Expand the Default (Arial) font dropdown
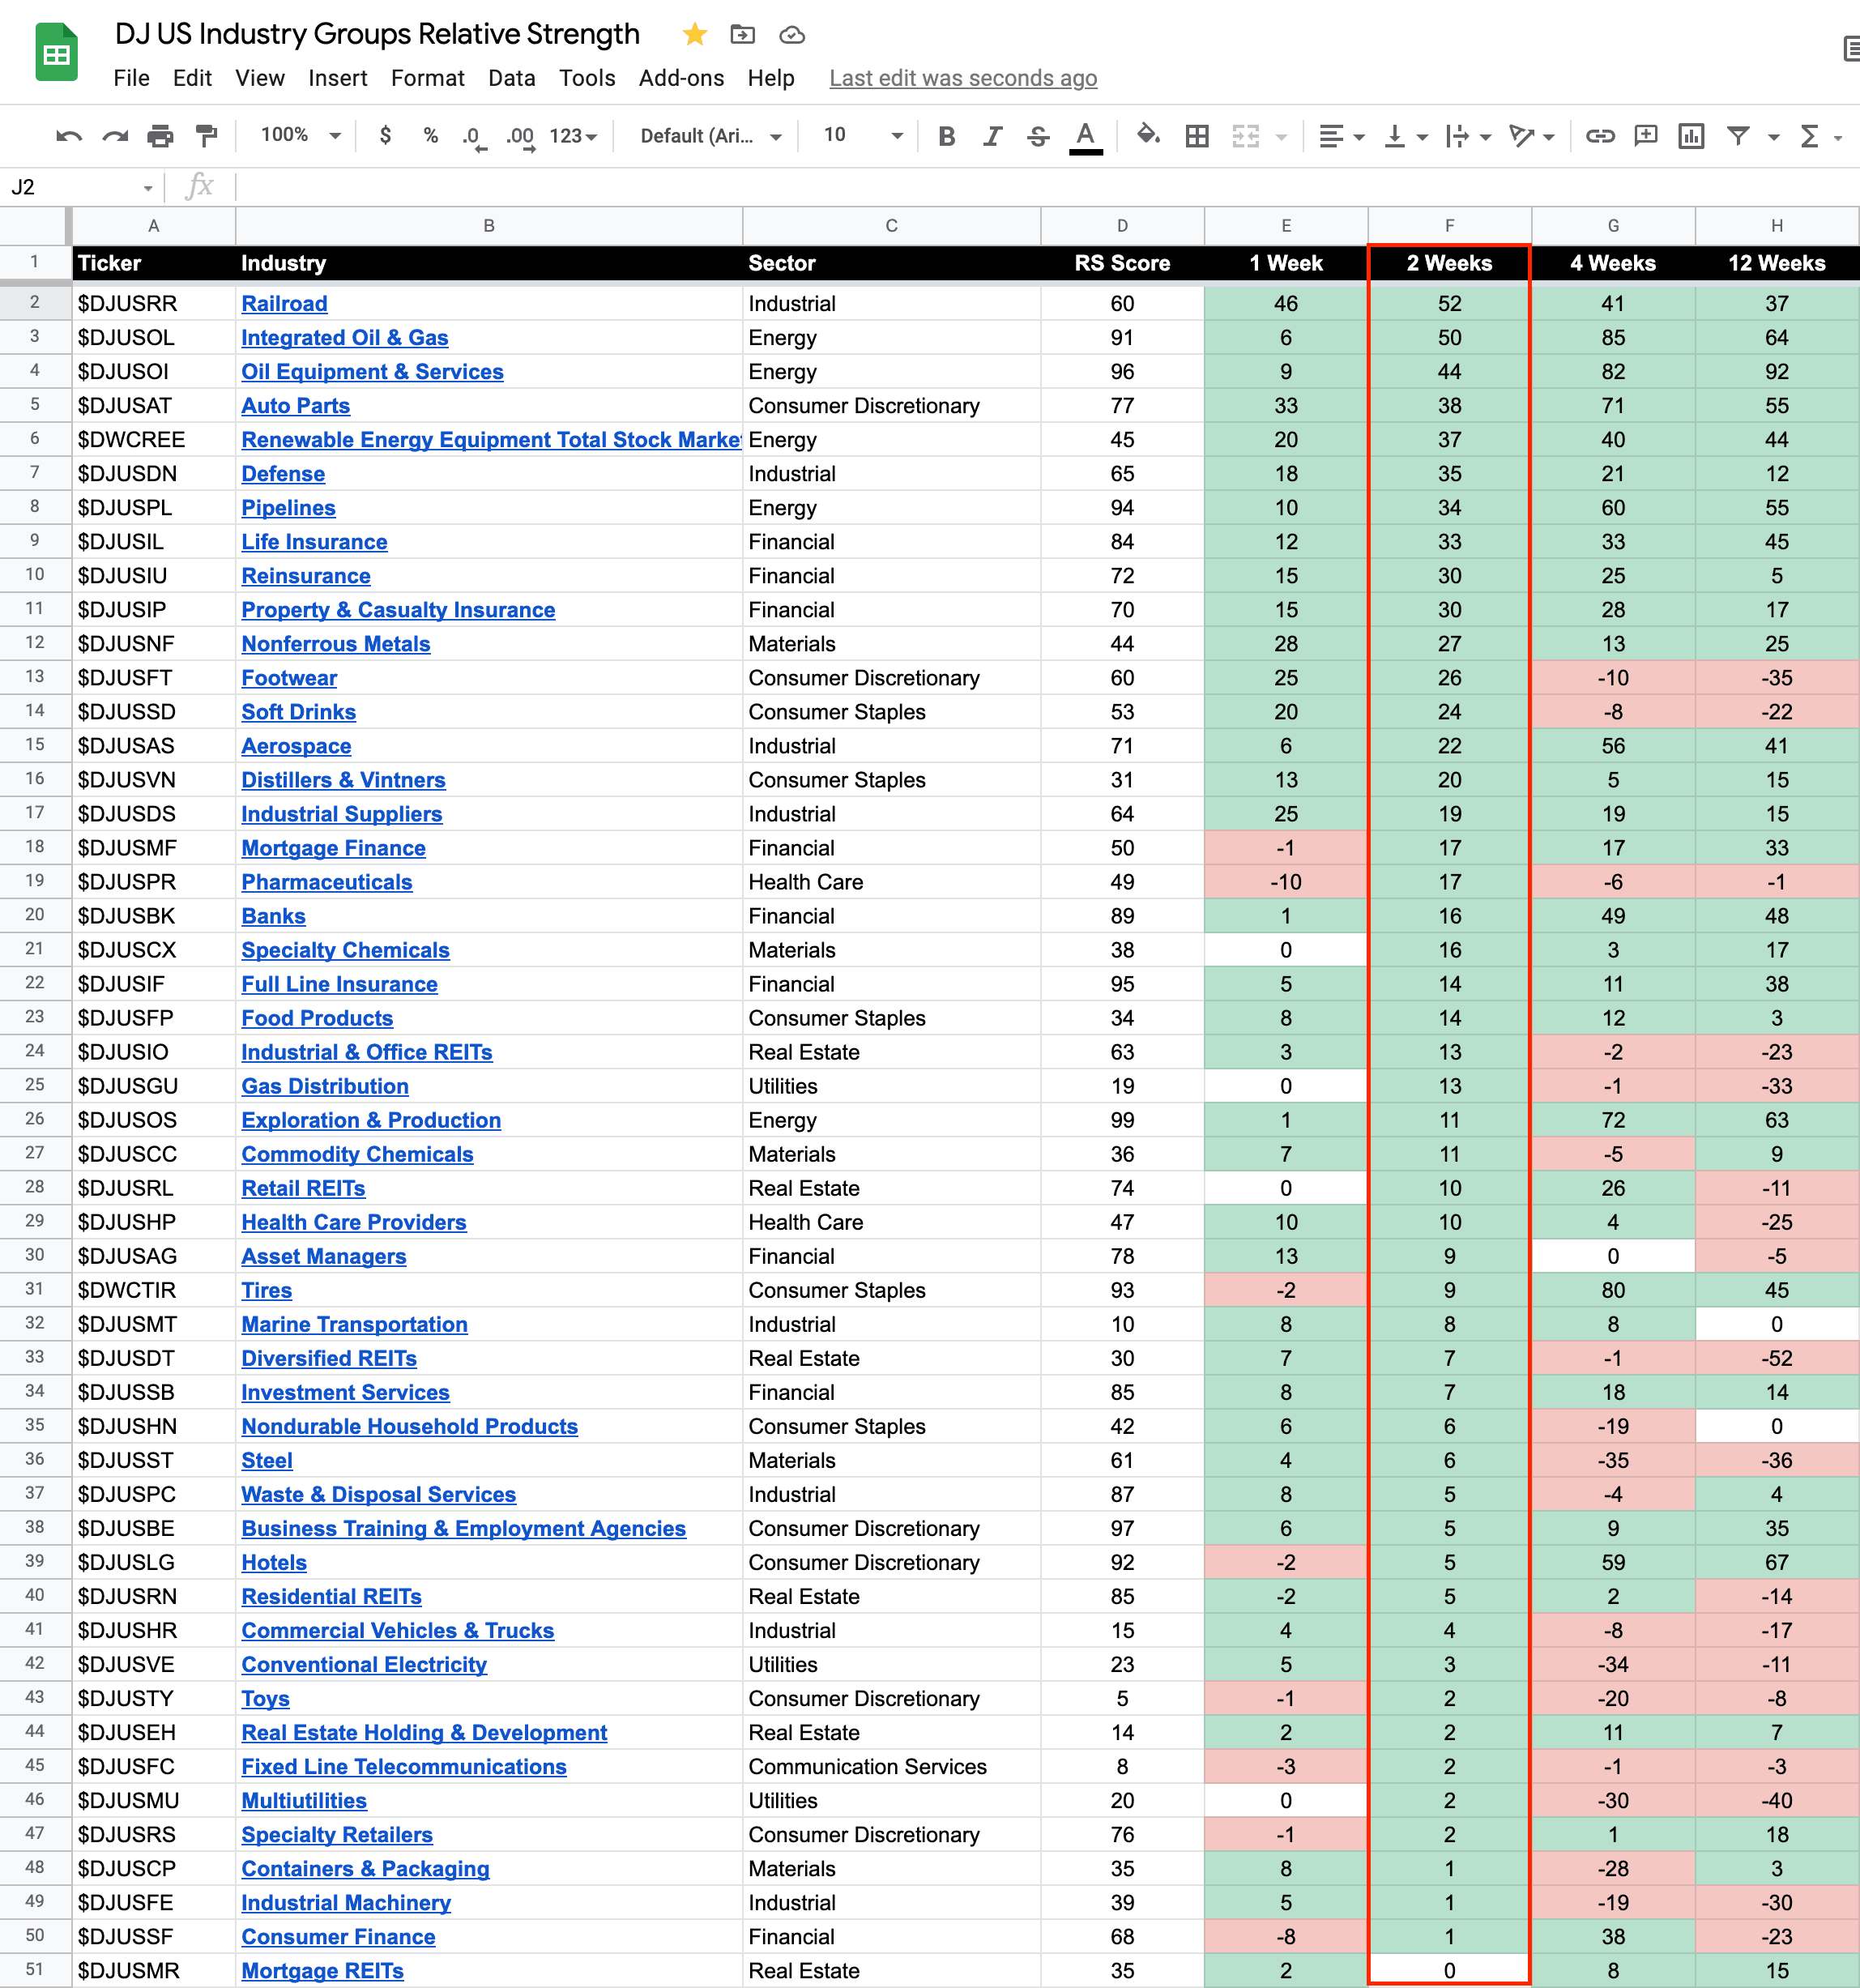Image resolution: width=1860 pixels, height=1988 pixels. [710, 136]
